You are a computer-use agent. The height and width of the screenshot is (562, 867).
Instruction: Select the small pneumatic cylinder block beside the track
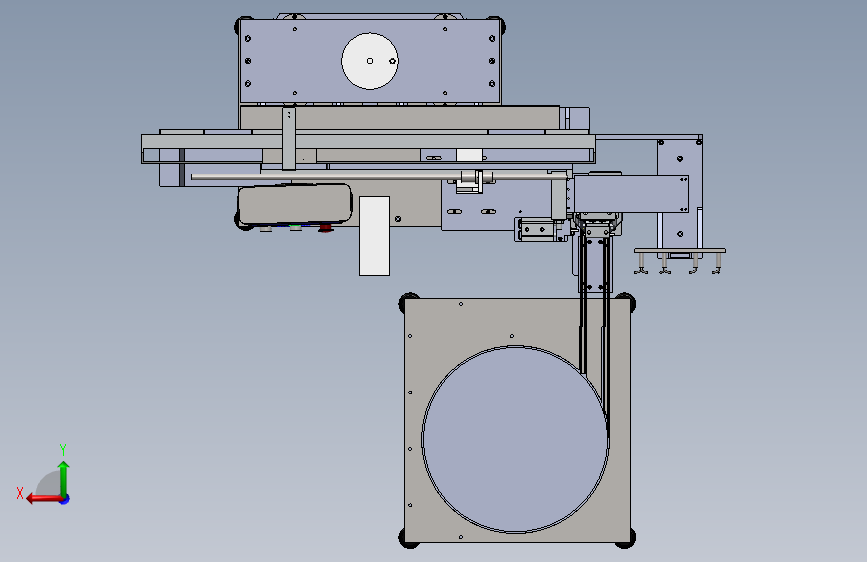pyautogui.click(x=540, y=229)
